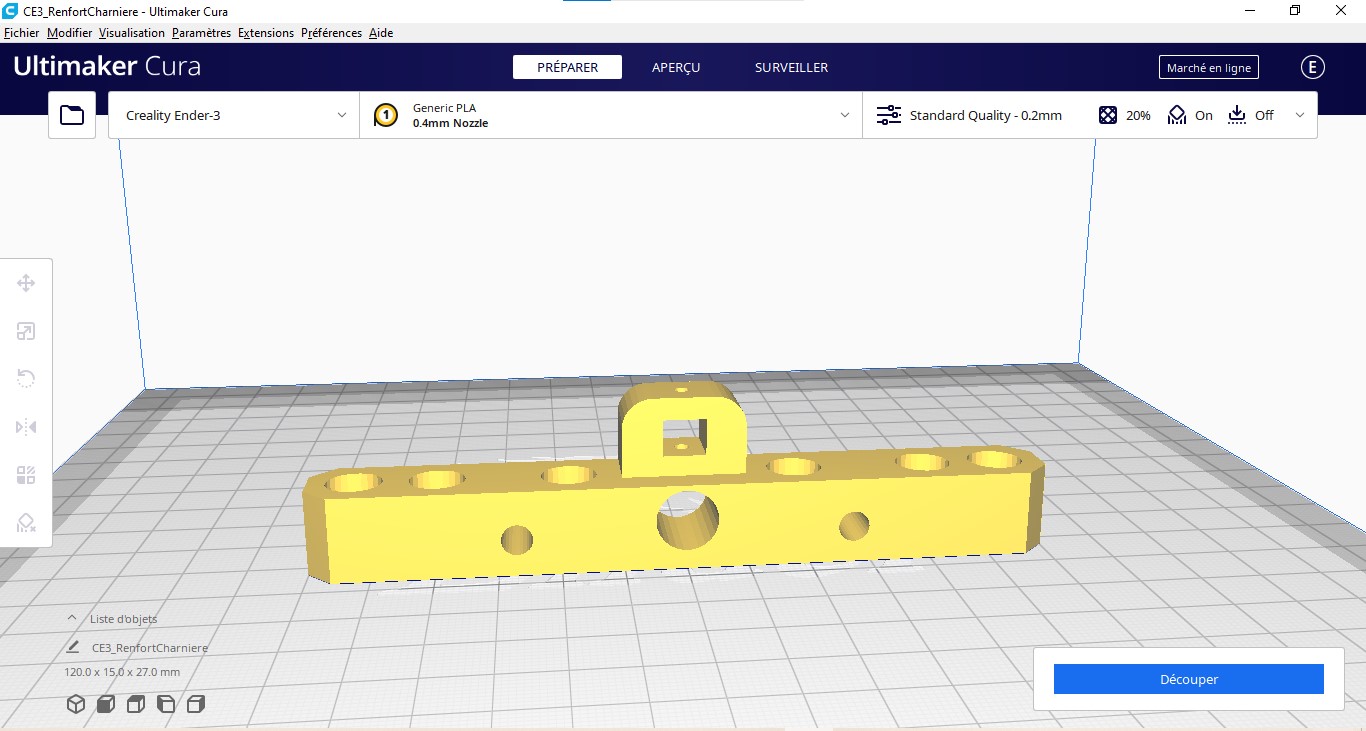Switch to the APERÇU tab

(x=676, y=67)
